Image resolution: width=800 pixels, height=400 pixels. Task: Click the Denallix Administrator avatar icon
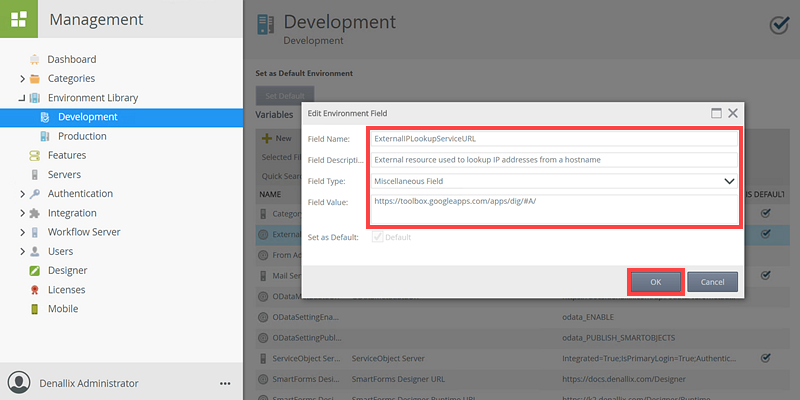click(19, 383)
